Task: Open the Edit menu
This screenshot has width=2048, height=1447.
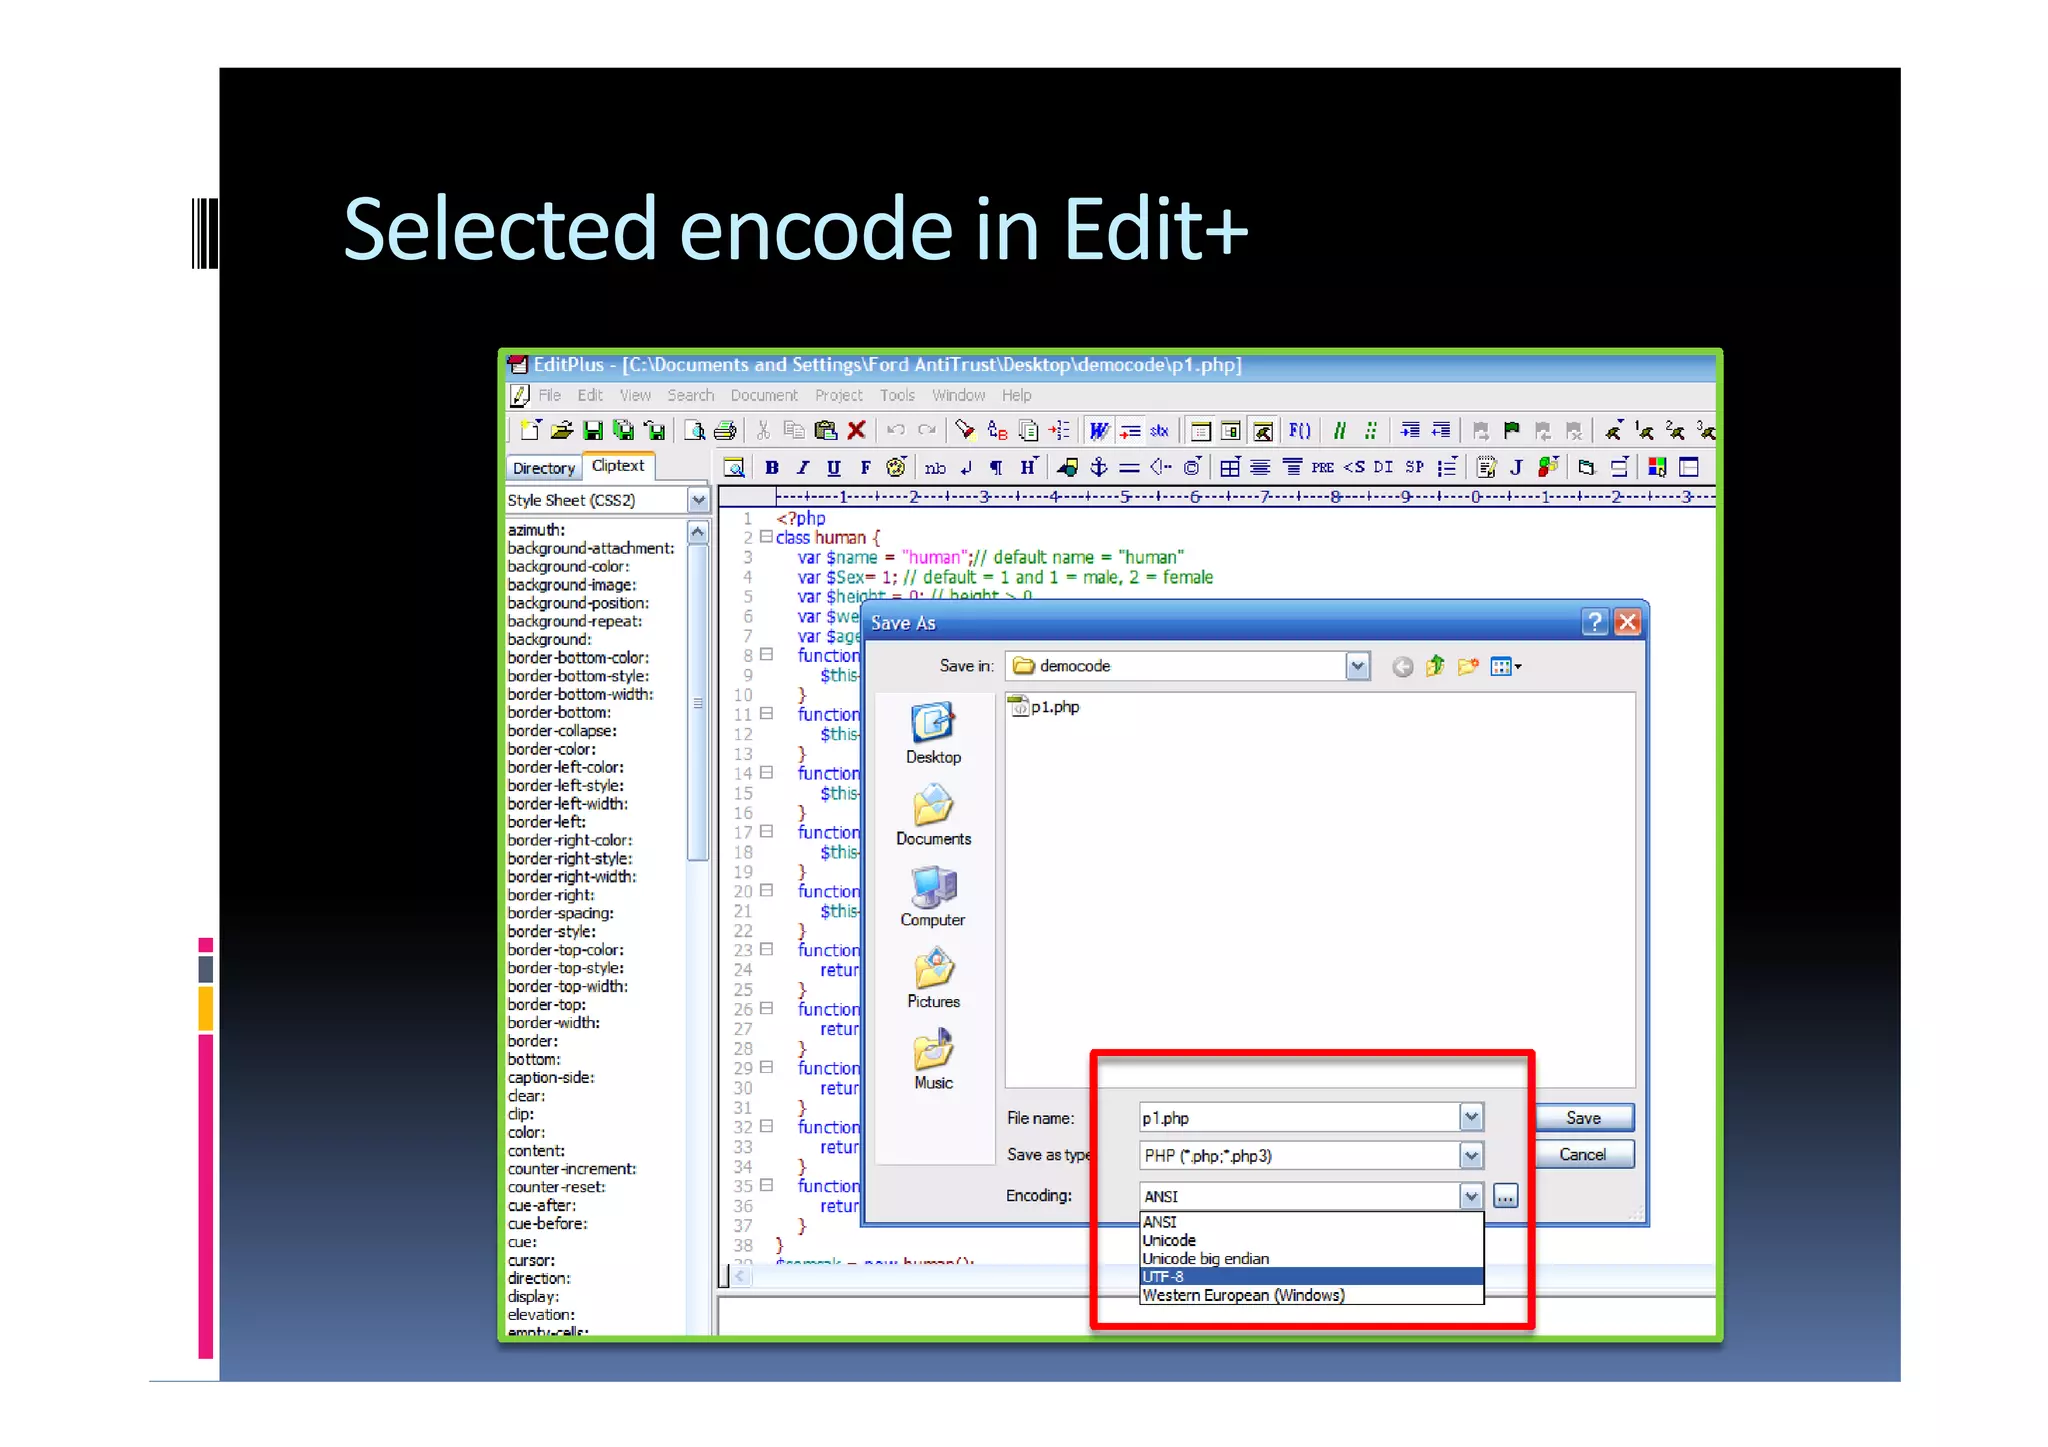Action: point(590,395)
